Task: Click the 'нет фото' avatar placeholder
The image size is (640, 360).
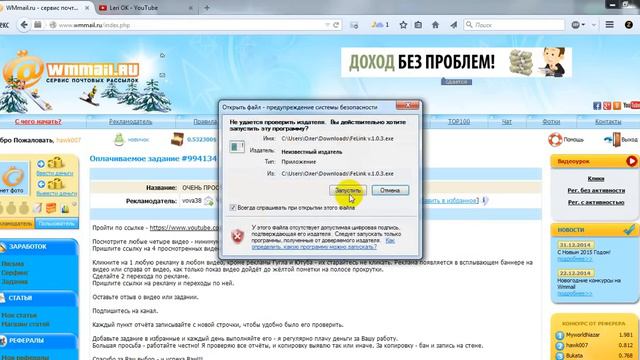Action: pyautogui.click(x=14, y=178)
